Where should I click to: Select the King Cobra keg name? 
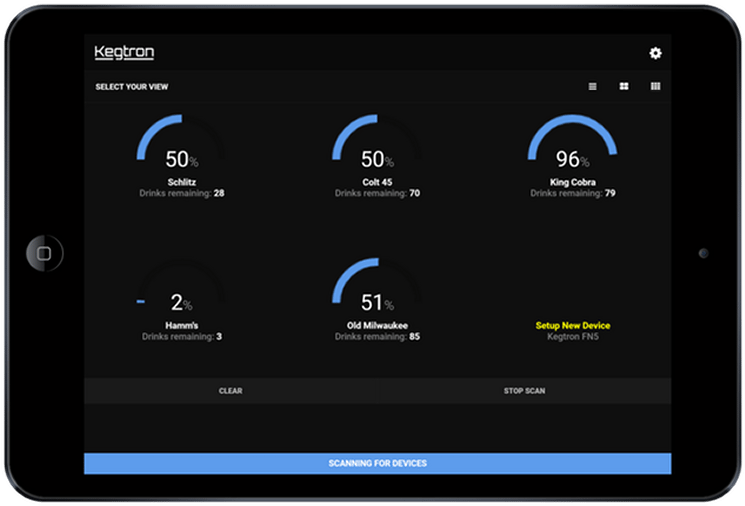[x=573, y=182]
